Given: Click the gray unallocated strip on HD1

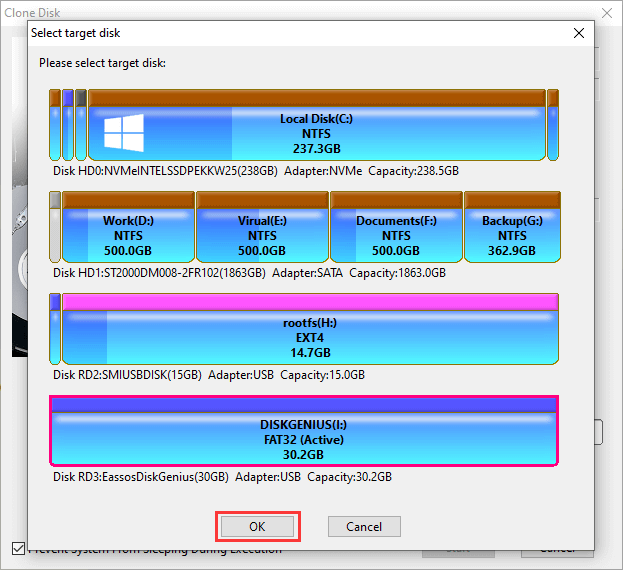Looking at the screenshot, I should pos(55,228).
